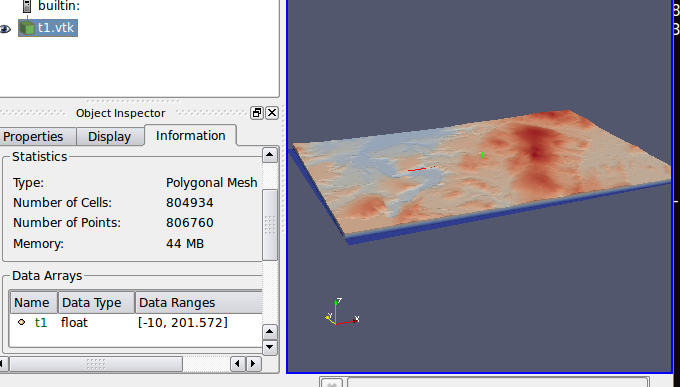Viewport: 680px width, 387px height.
Task: Click the point data circle icon beside t1
Action: click(21, 322)
